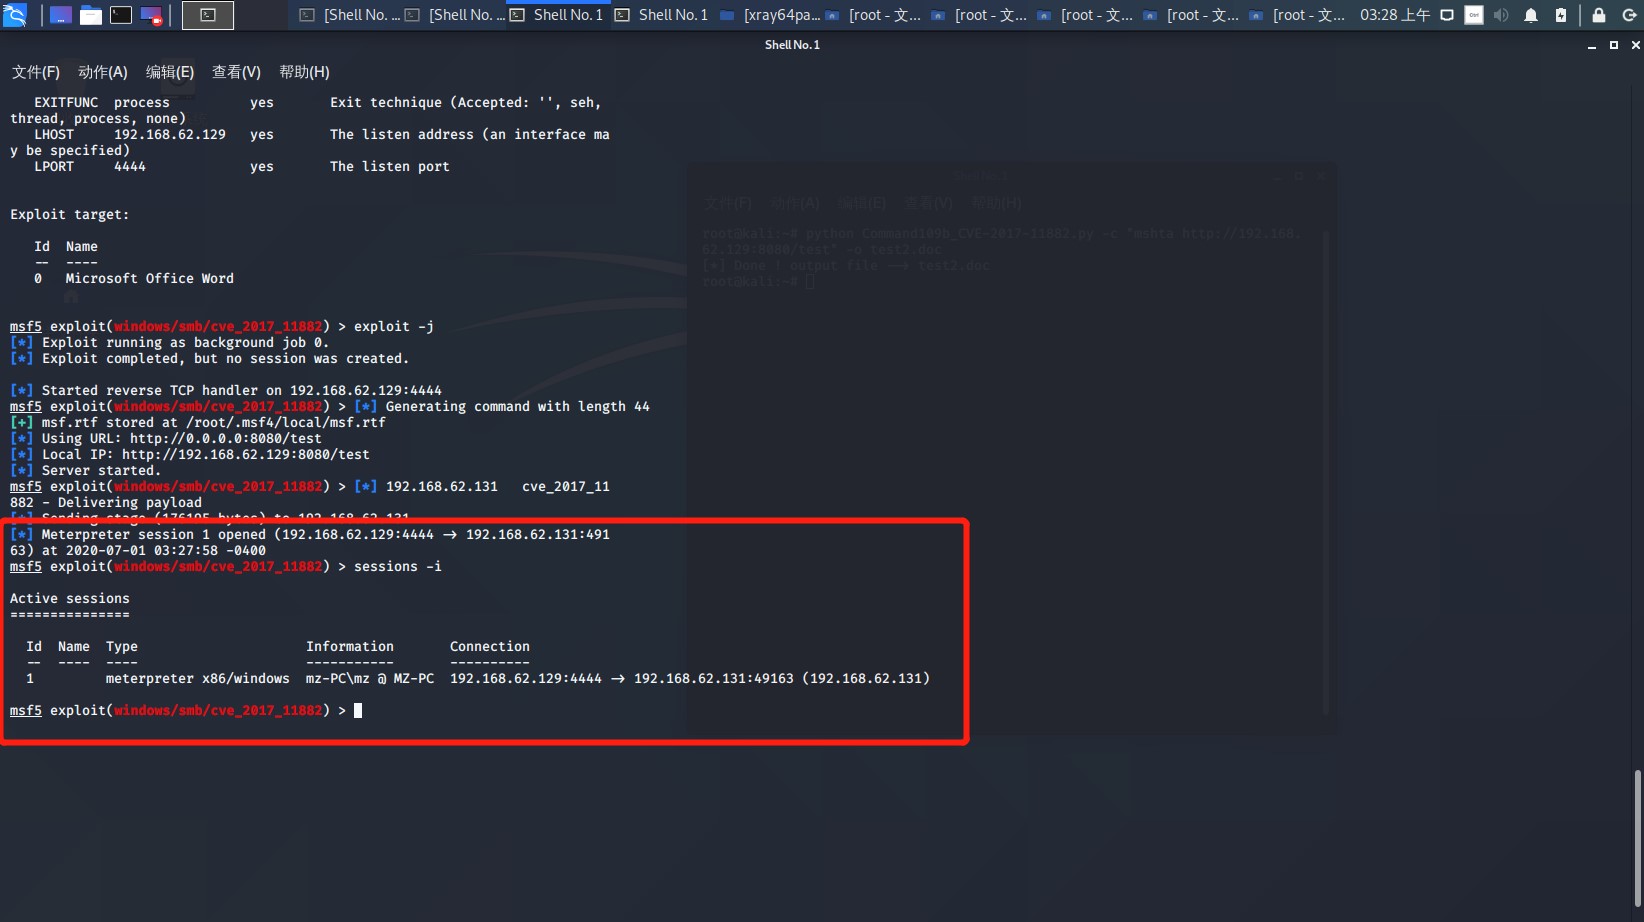The width and height of the screenshot is (1644, 922).
Task: Open the notifications bell icon
Action: [x=1531, y=15]
